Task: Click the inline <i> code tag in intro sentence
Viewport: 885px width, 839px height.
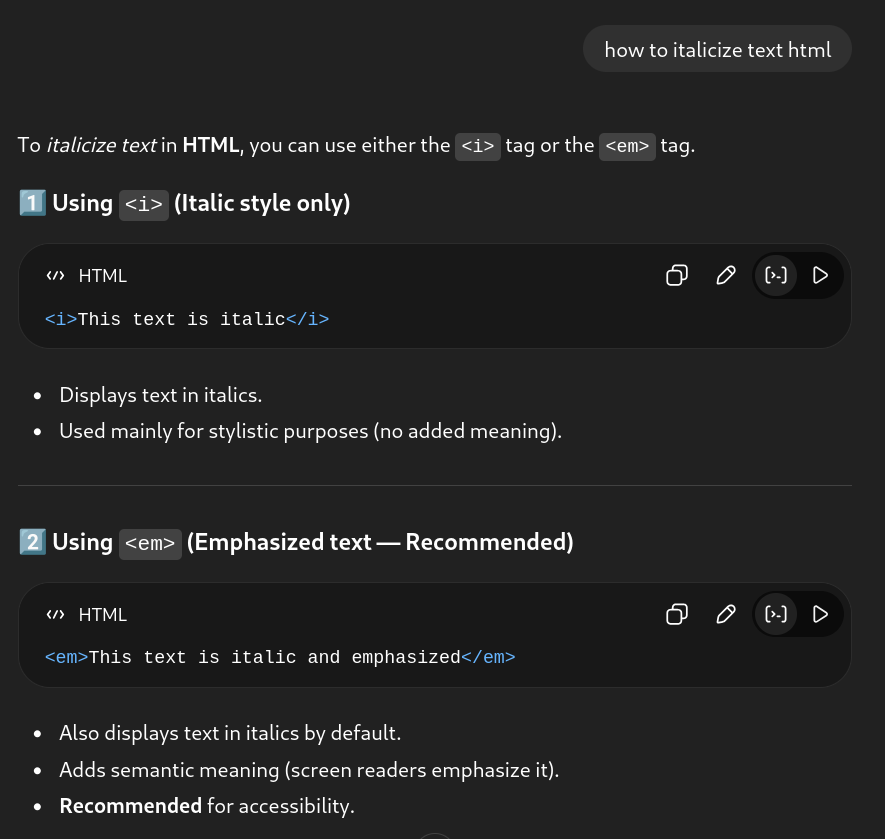Action: [x=477, y=146]
